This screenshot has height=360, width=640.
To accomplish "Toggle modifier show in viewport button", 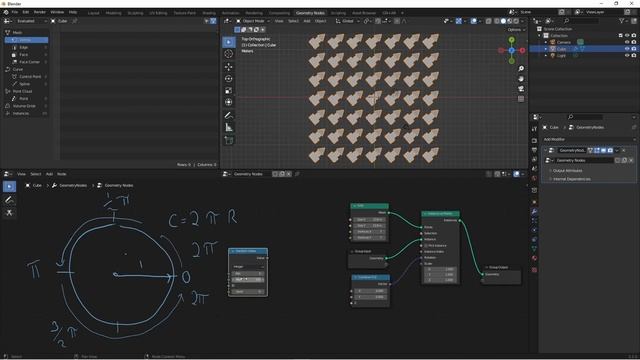I will click(603, 150).
